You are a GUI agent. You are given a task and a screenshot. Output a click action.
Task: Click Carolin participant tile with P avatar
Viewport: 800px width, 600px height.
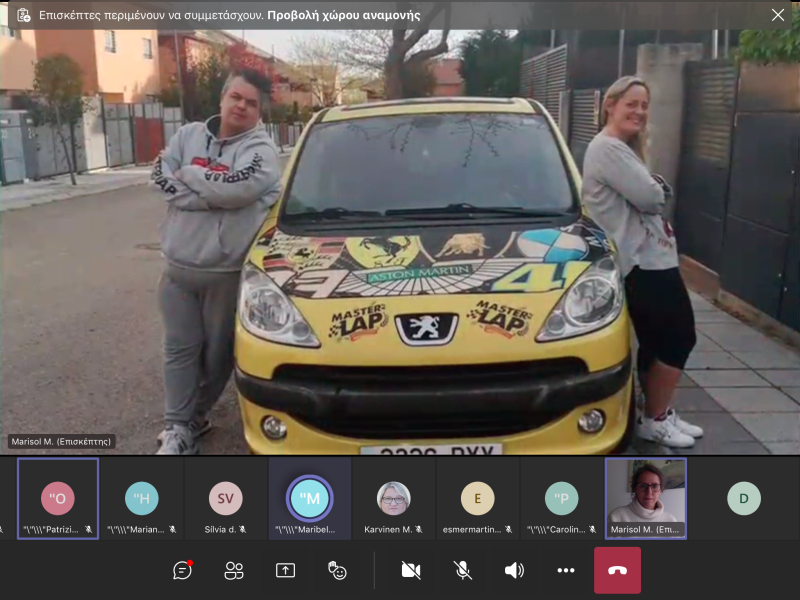561,498
